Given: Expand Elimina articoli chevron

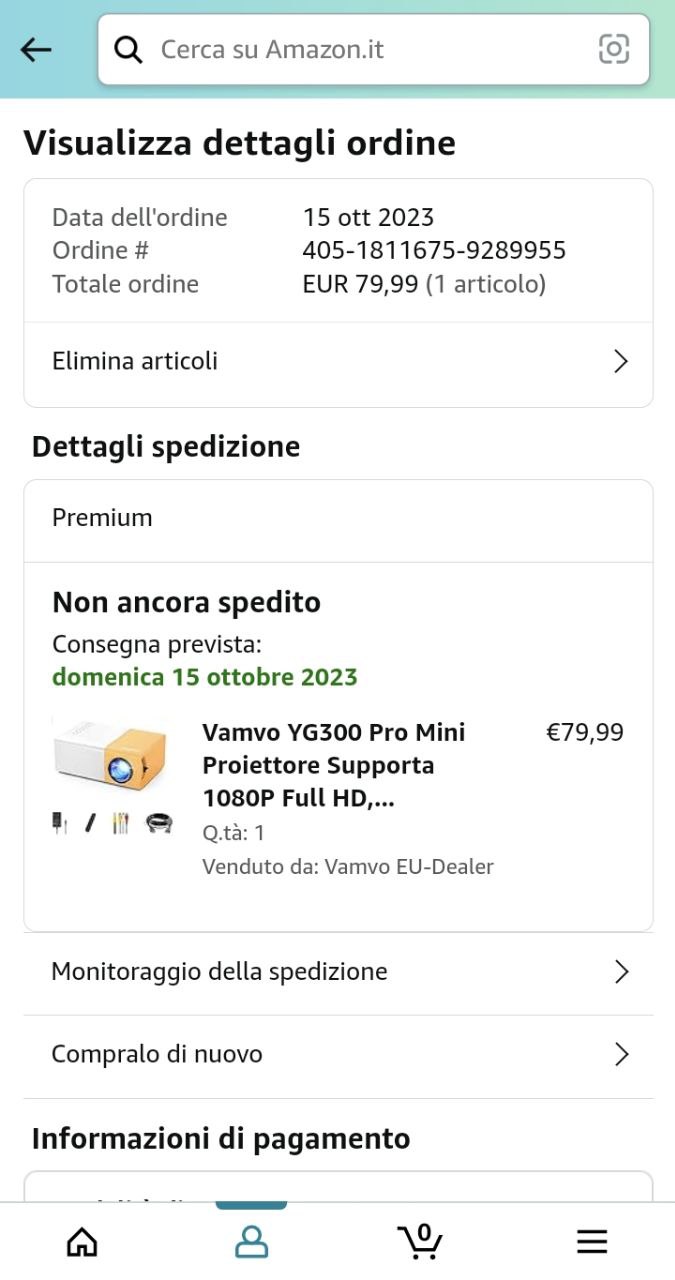Looking at the screenshot, I should (620, 361).
